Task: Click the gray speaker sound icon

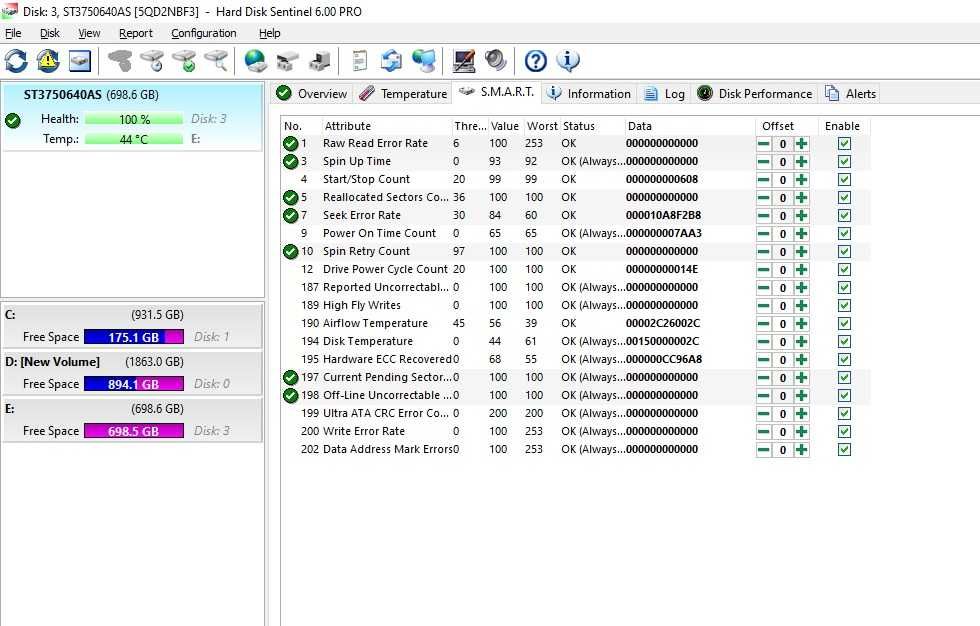Action: coord(496,61)
